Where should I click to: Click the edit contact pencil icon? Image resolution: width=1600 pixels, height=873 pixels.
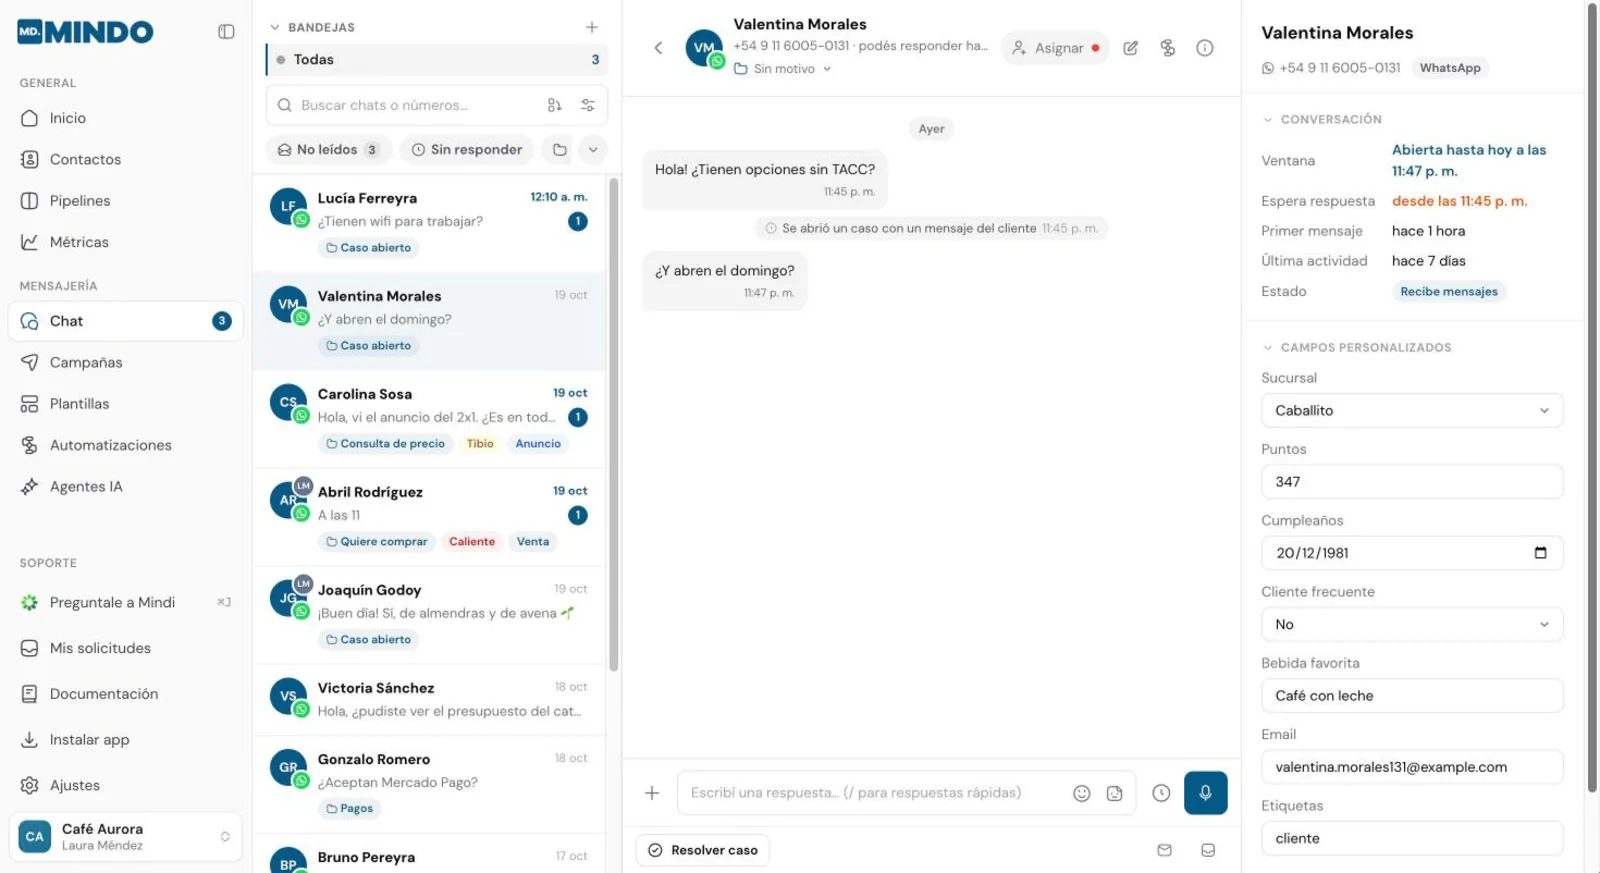1131,48
